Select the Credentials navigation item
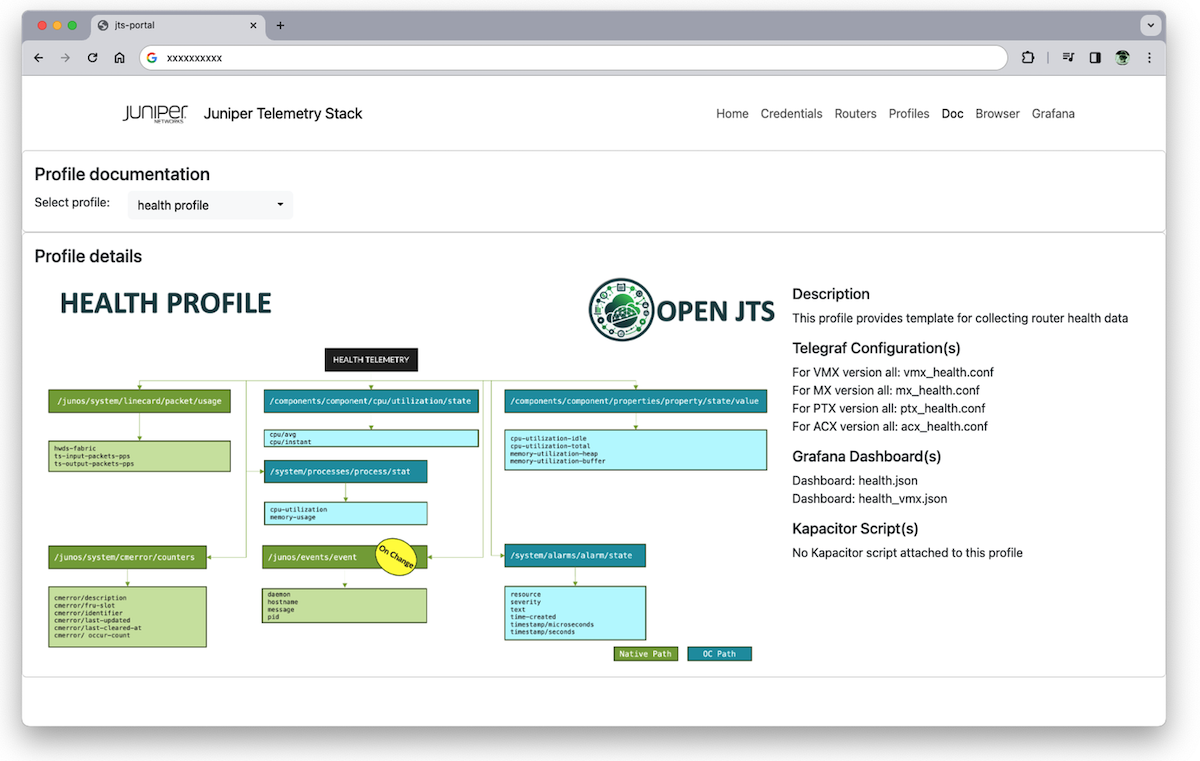The width and height of the screenshot is (1200, 761). 791,113
